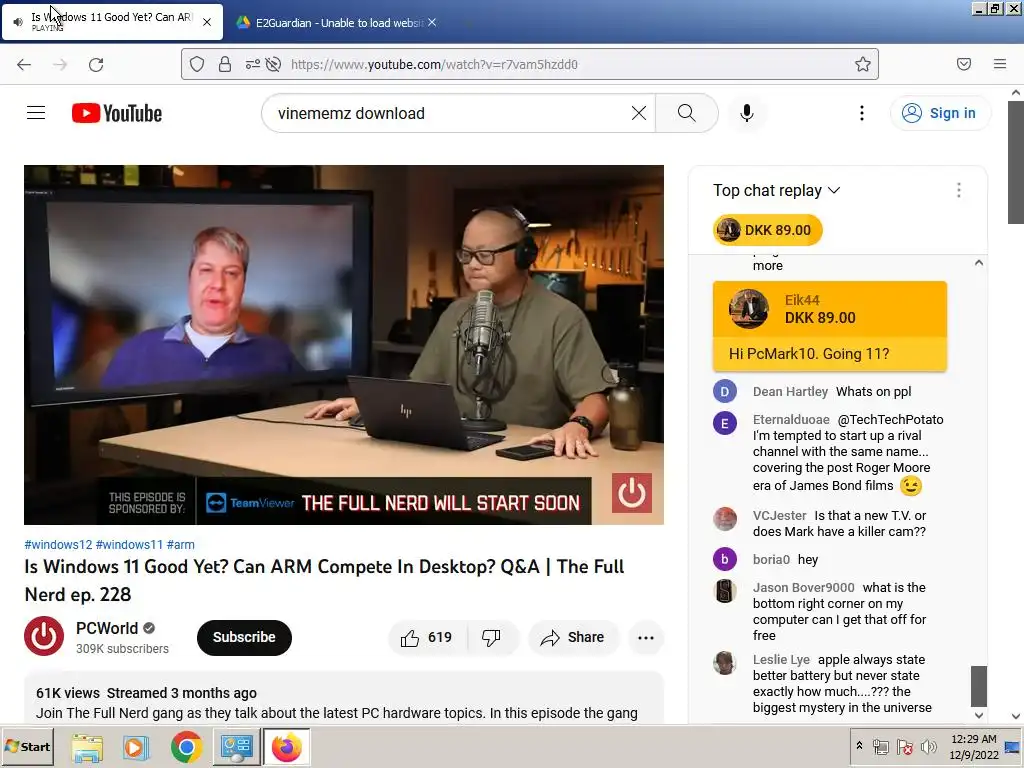Select Leslie Lye's chat message

coord(841,683)
